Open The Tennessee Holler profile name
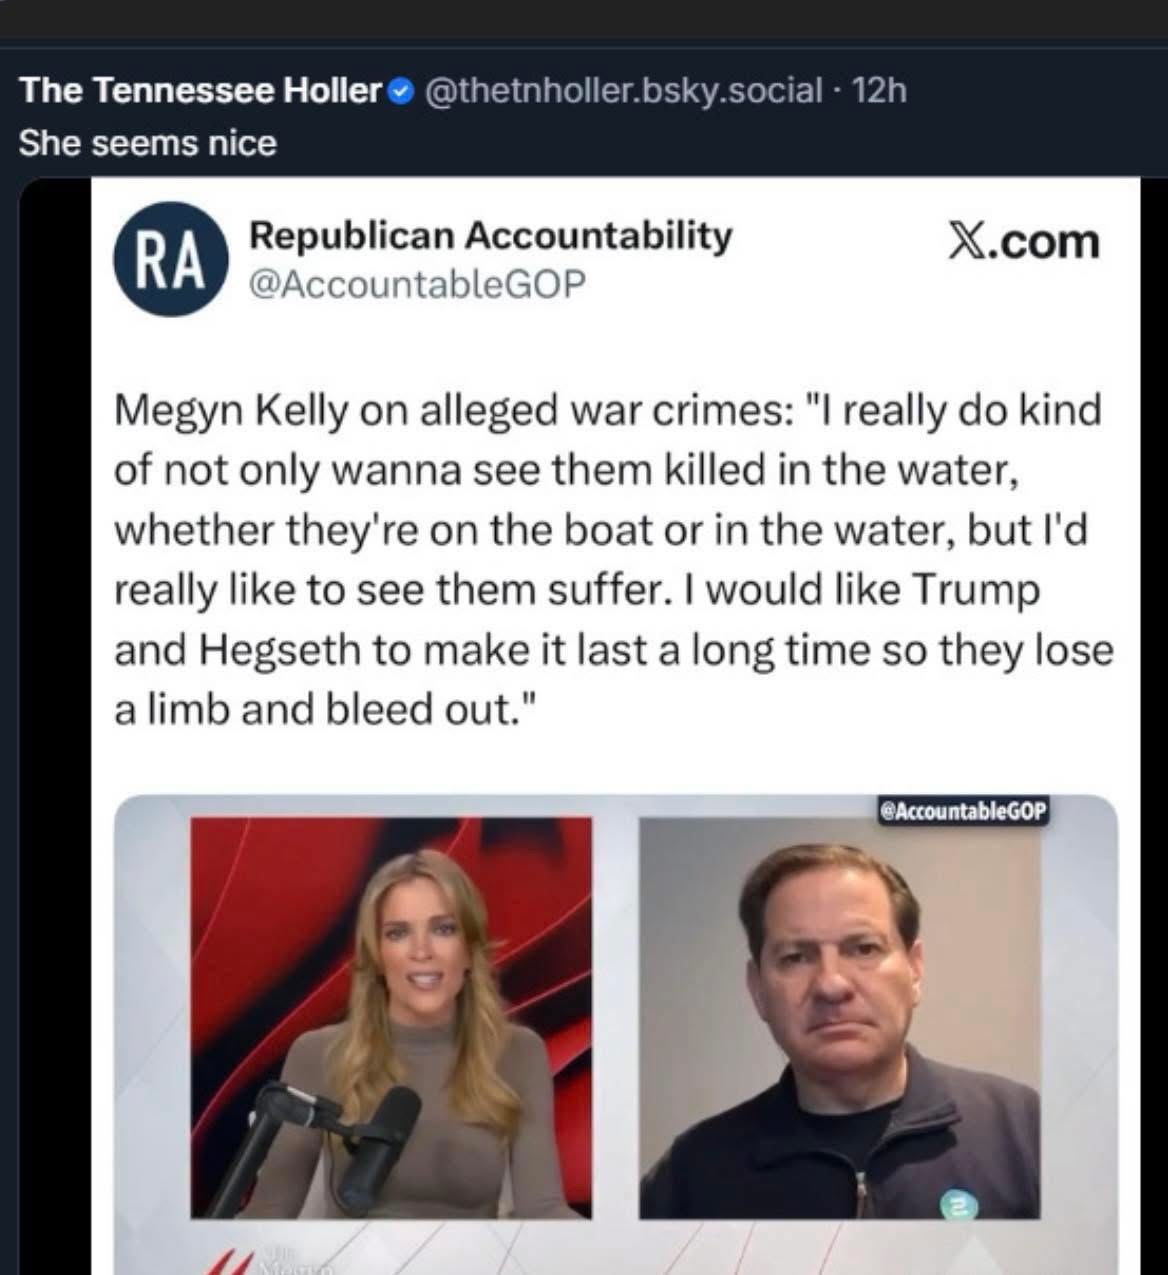This screenshot has height=1275, width=1168. (201, 91)
